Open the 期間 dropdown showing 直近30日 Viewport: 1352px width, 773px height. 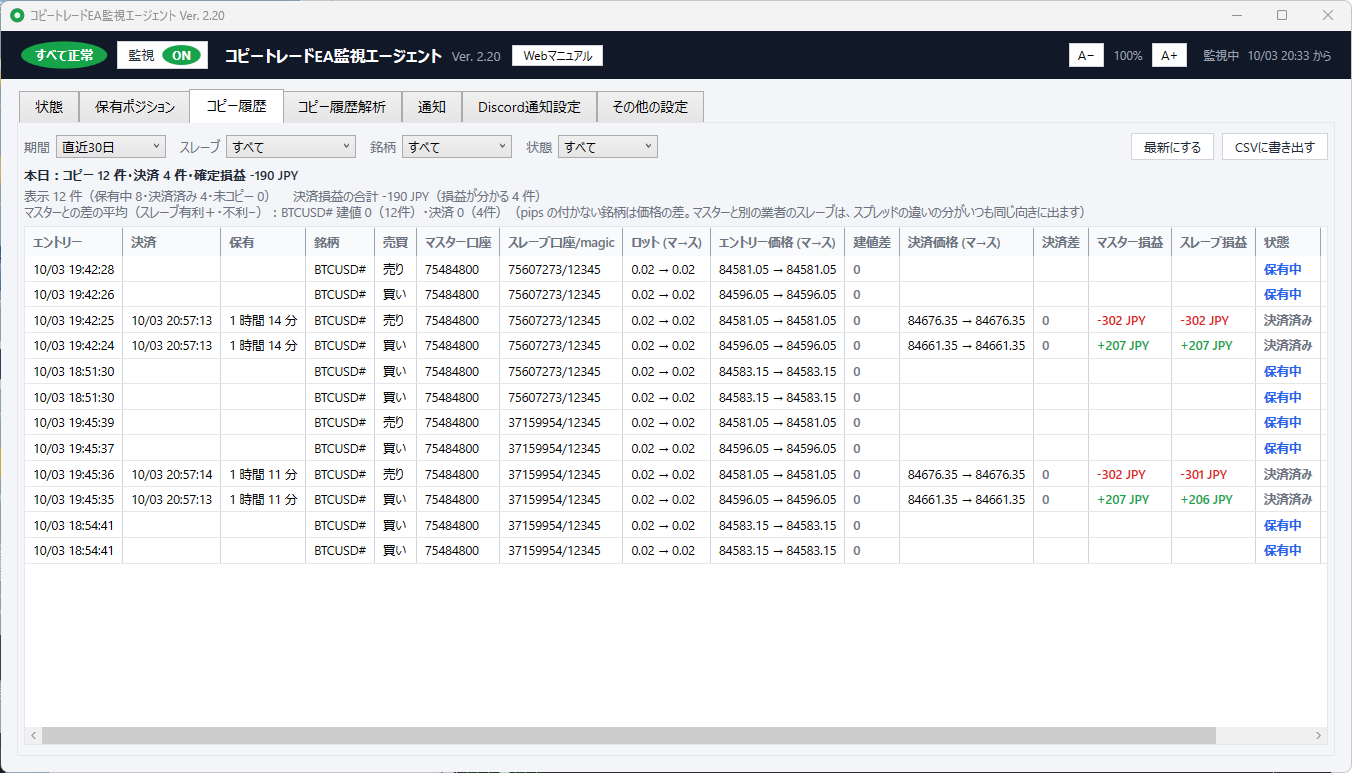(x=110, y=147)
